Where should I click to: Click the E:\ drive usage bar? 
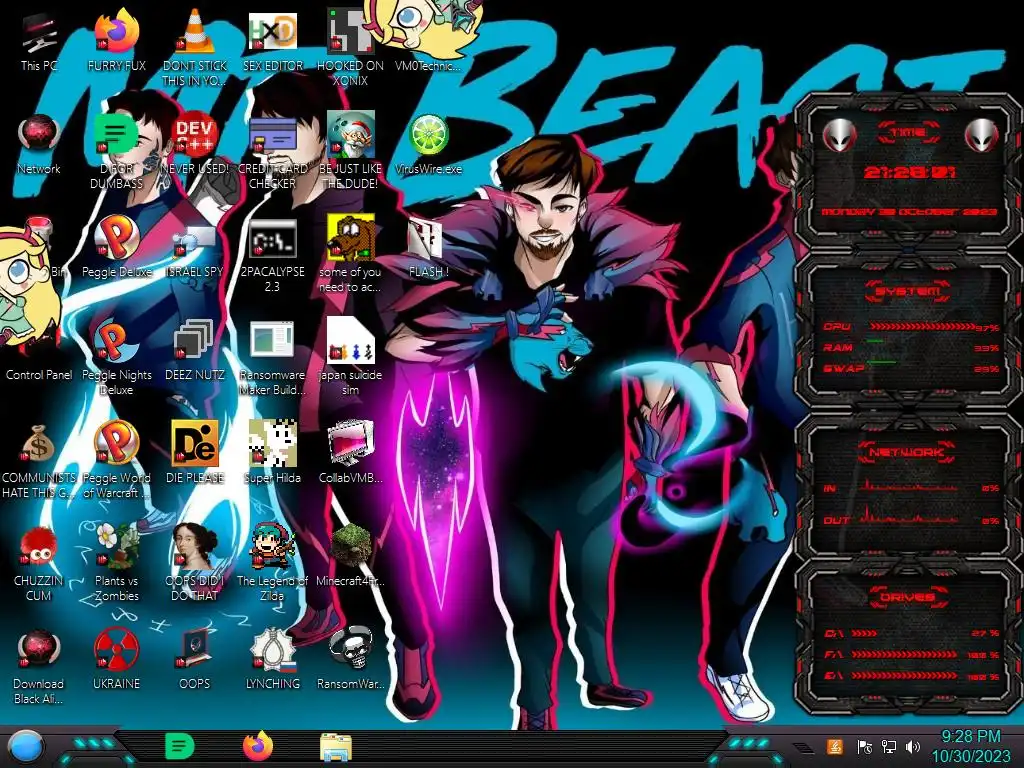(904, 675)
